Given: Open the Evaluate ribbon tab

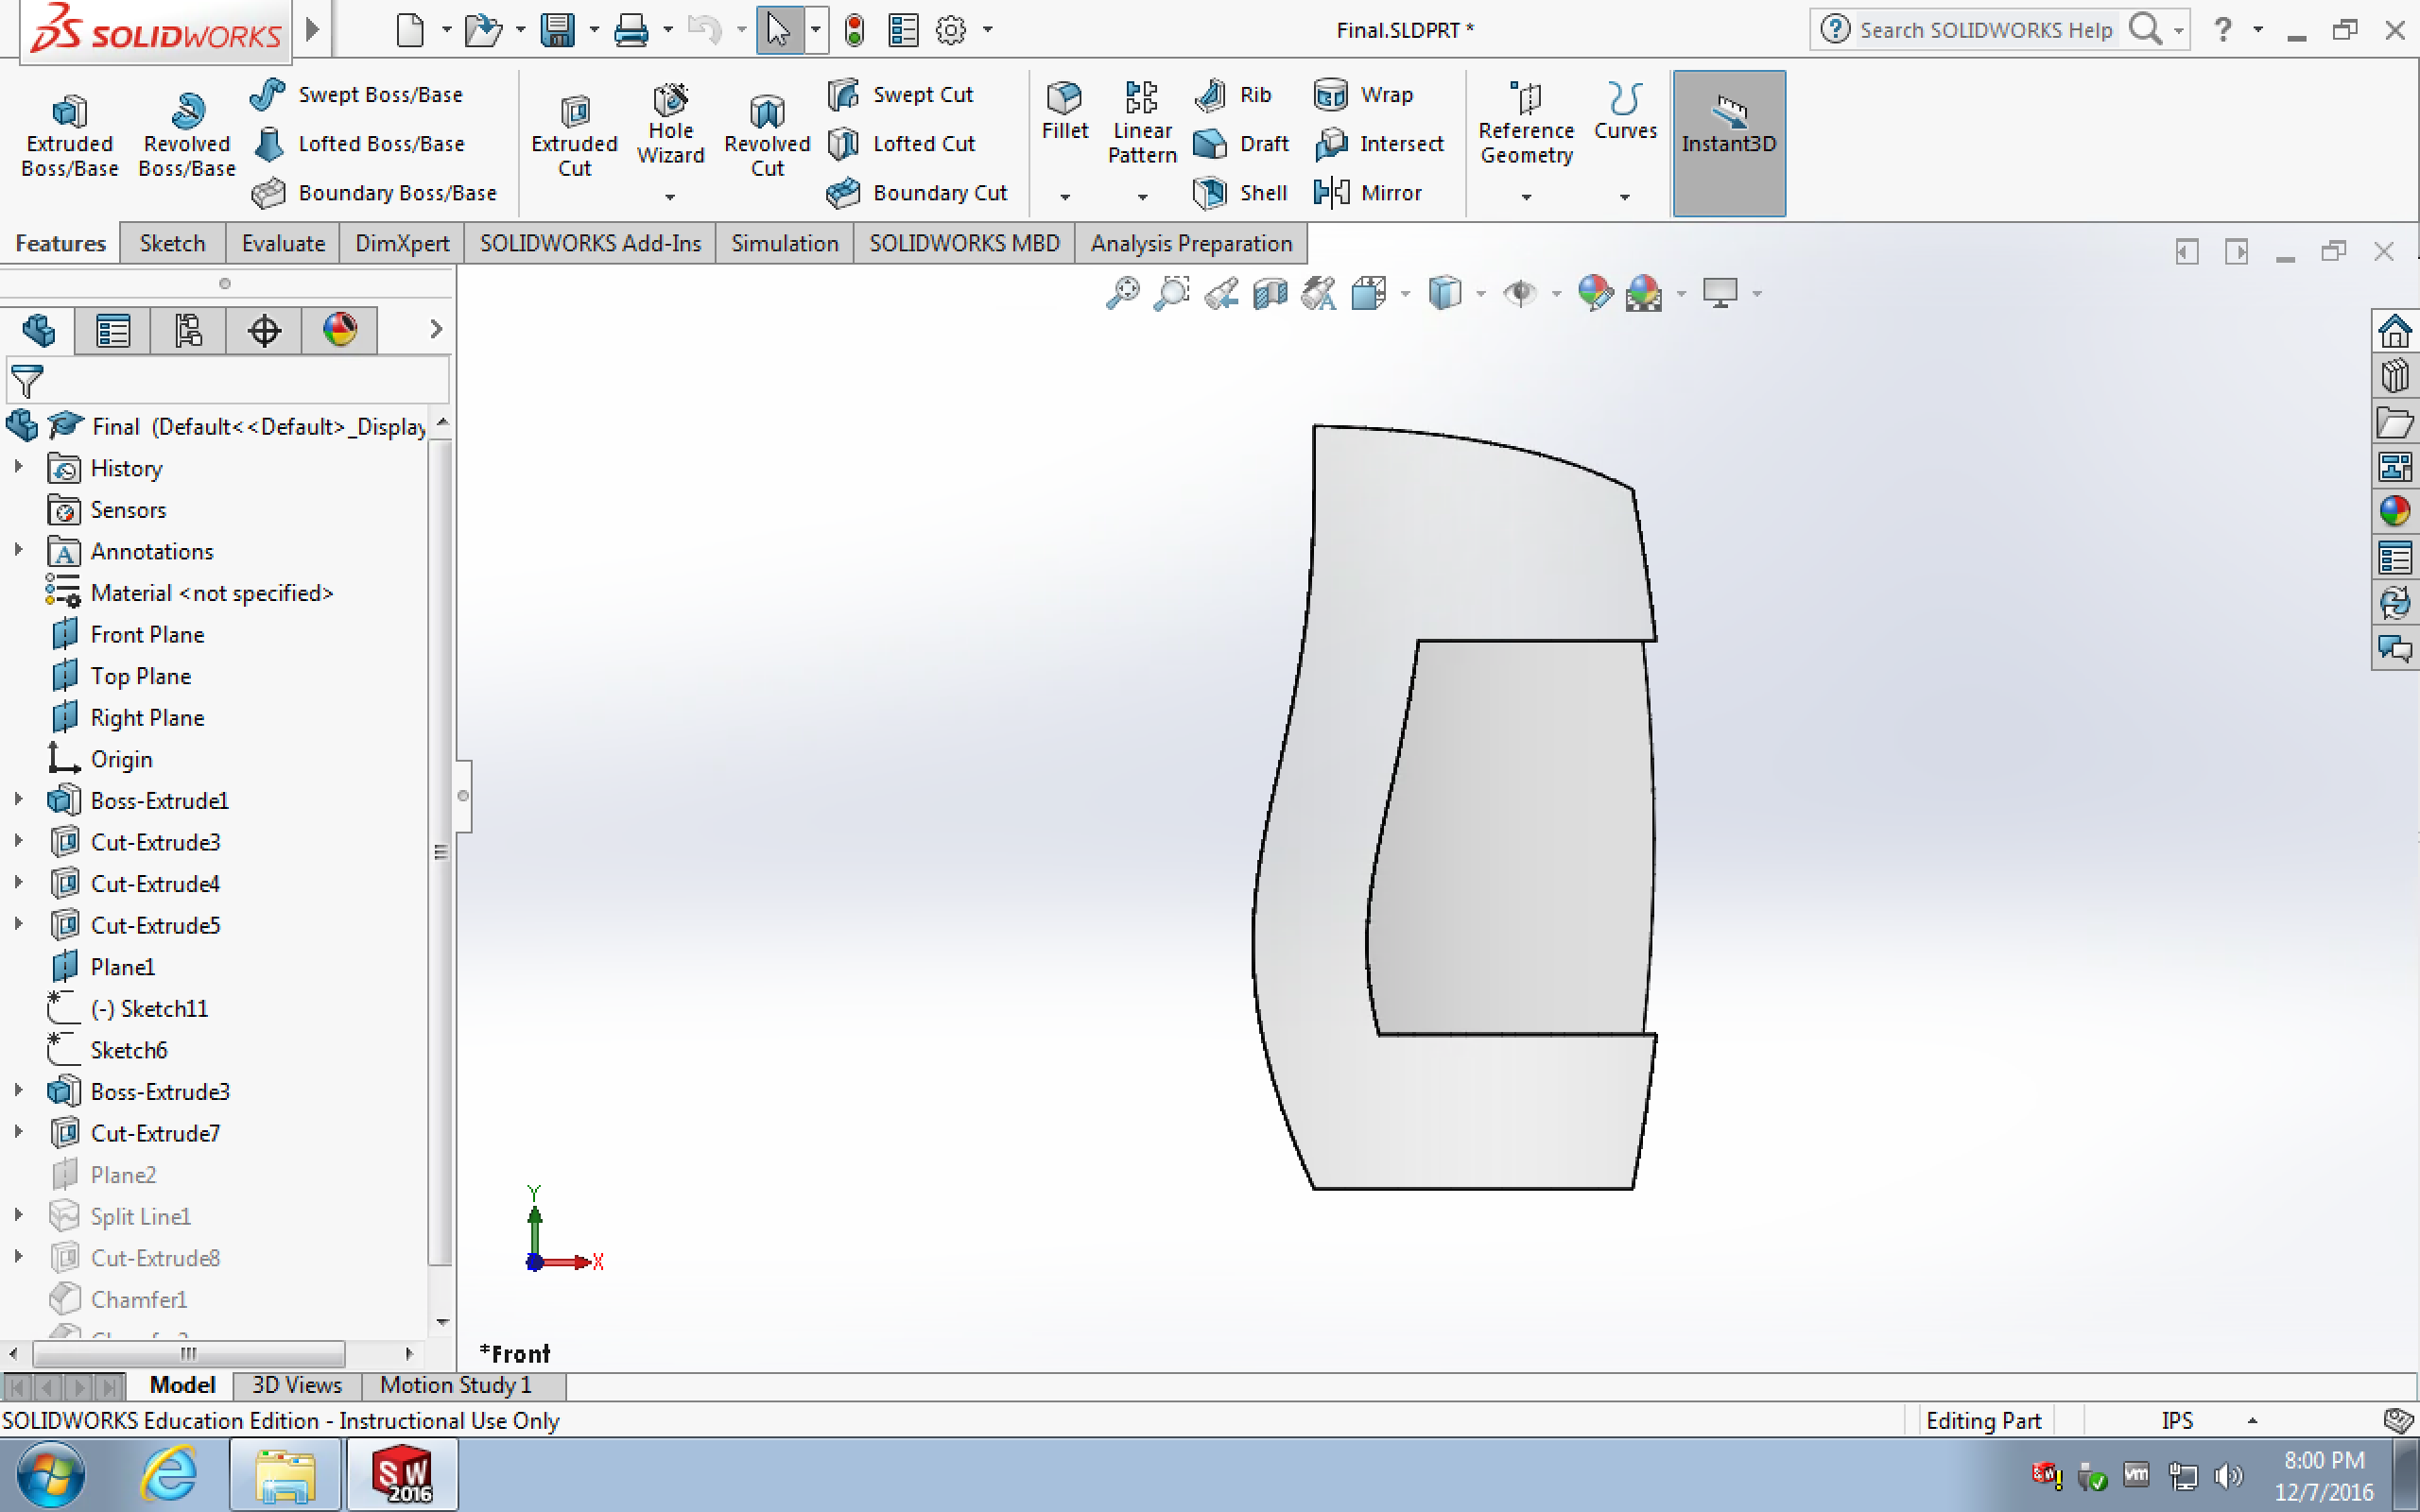Looking at the screenshot, I should 283,243.
